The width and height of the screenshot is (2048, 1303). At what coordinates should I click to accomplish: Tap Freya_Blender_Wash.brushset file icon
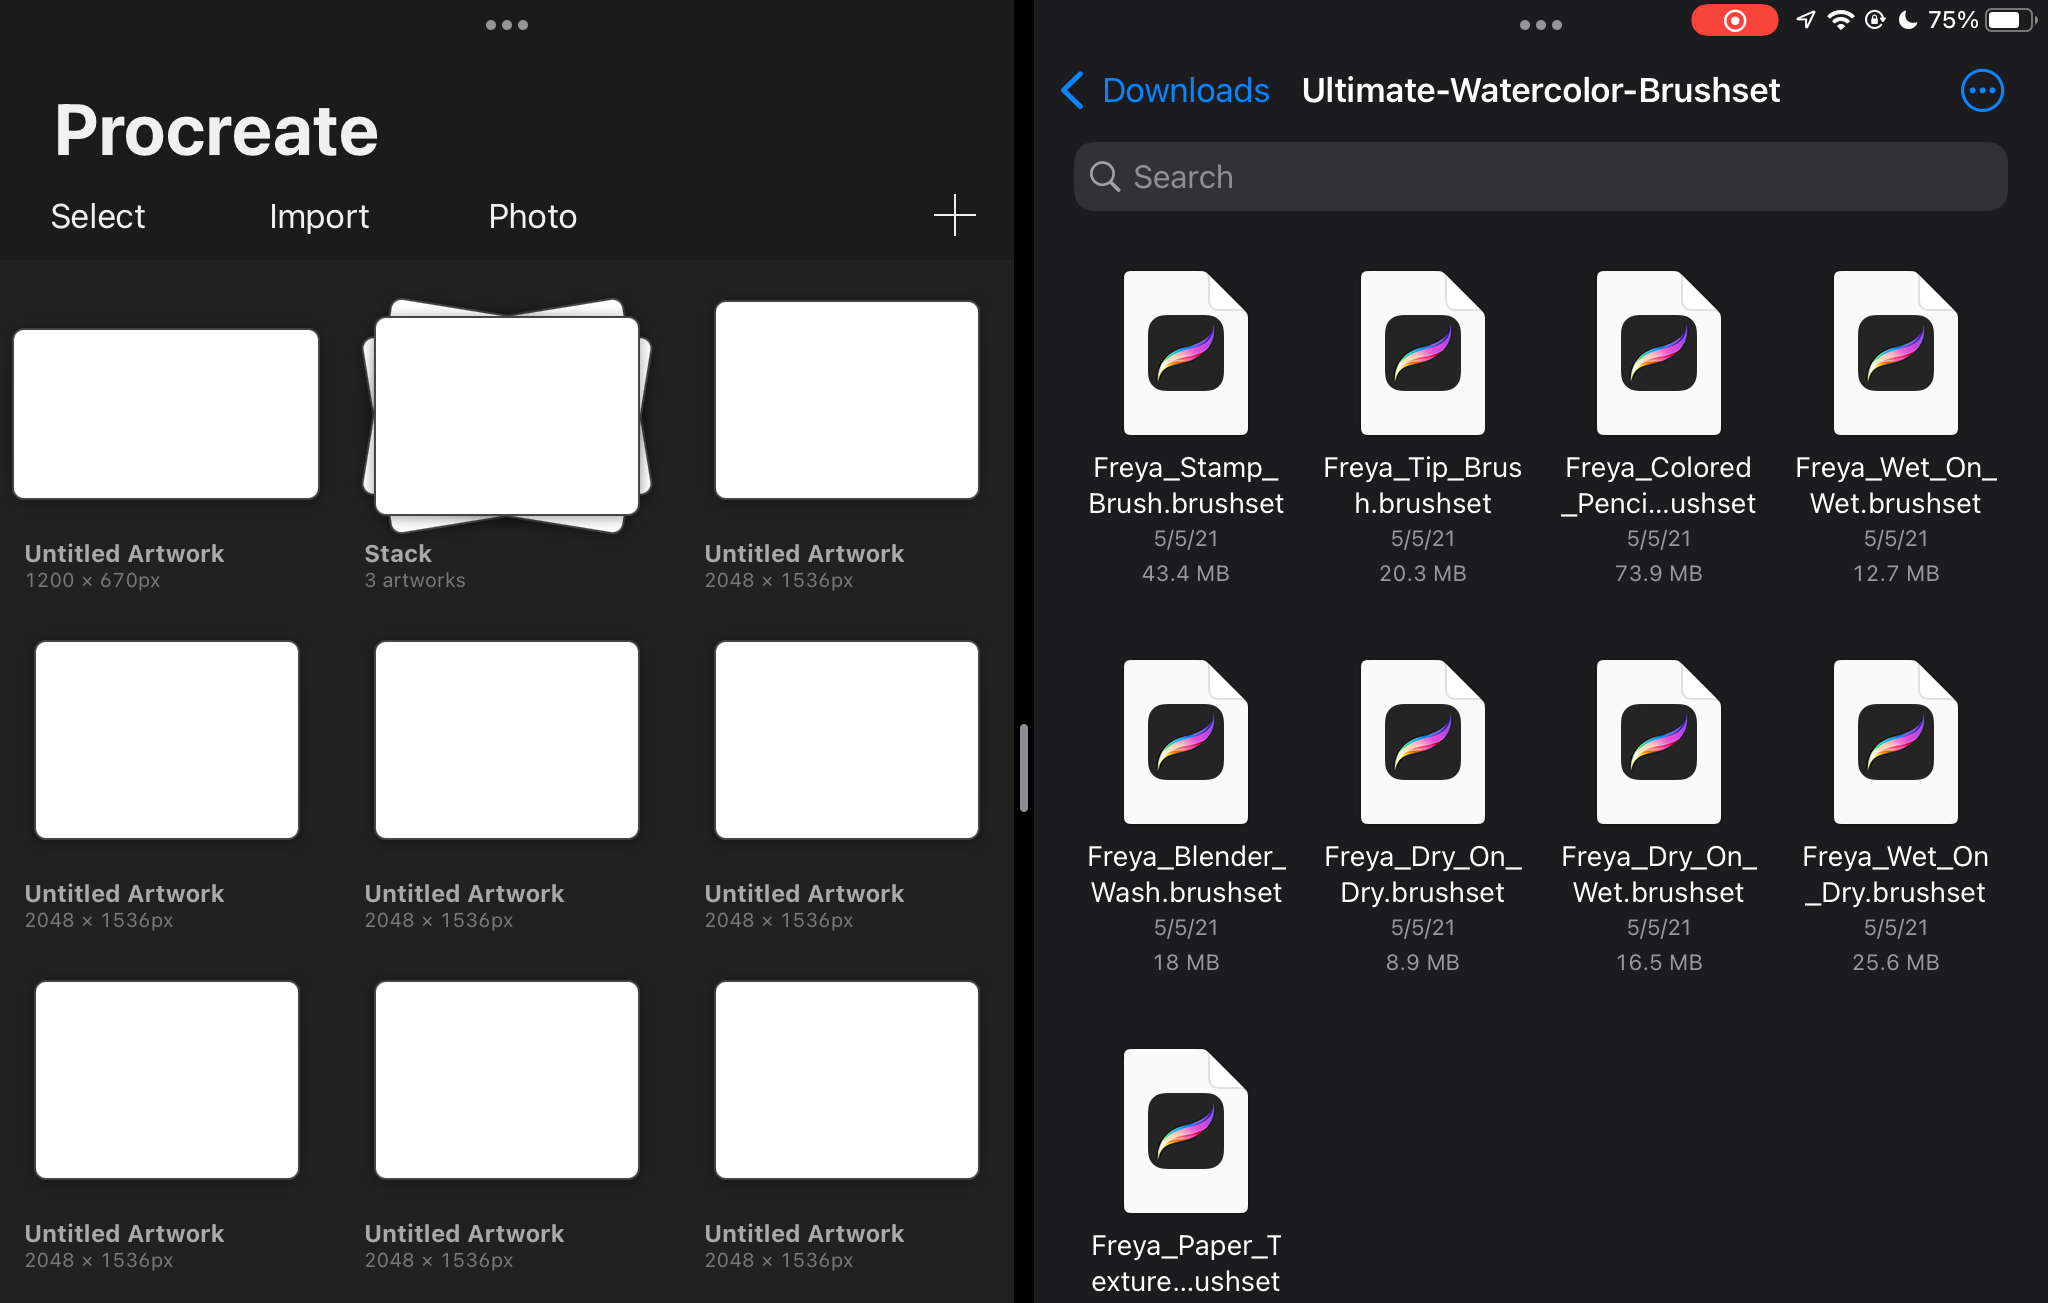point(1185,742)
